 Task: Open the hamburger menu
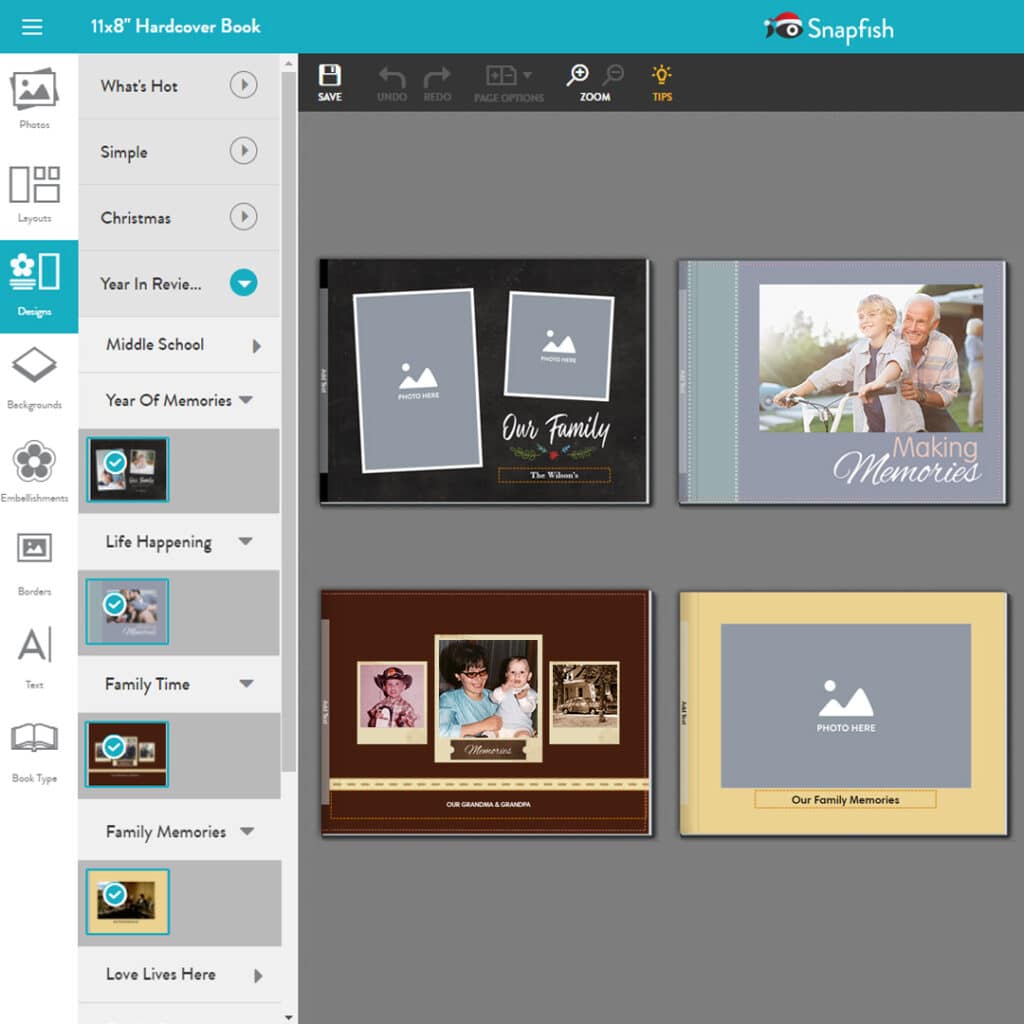tap(33, 27)
